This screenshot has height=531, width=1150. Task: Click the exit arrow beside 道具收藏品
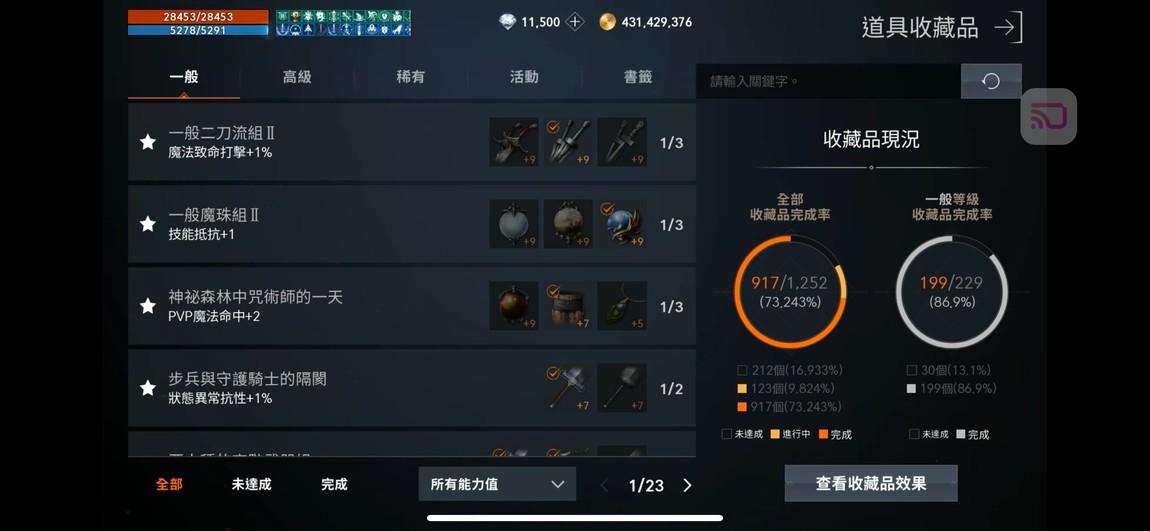click(1008, 28)
